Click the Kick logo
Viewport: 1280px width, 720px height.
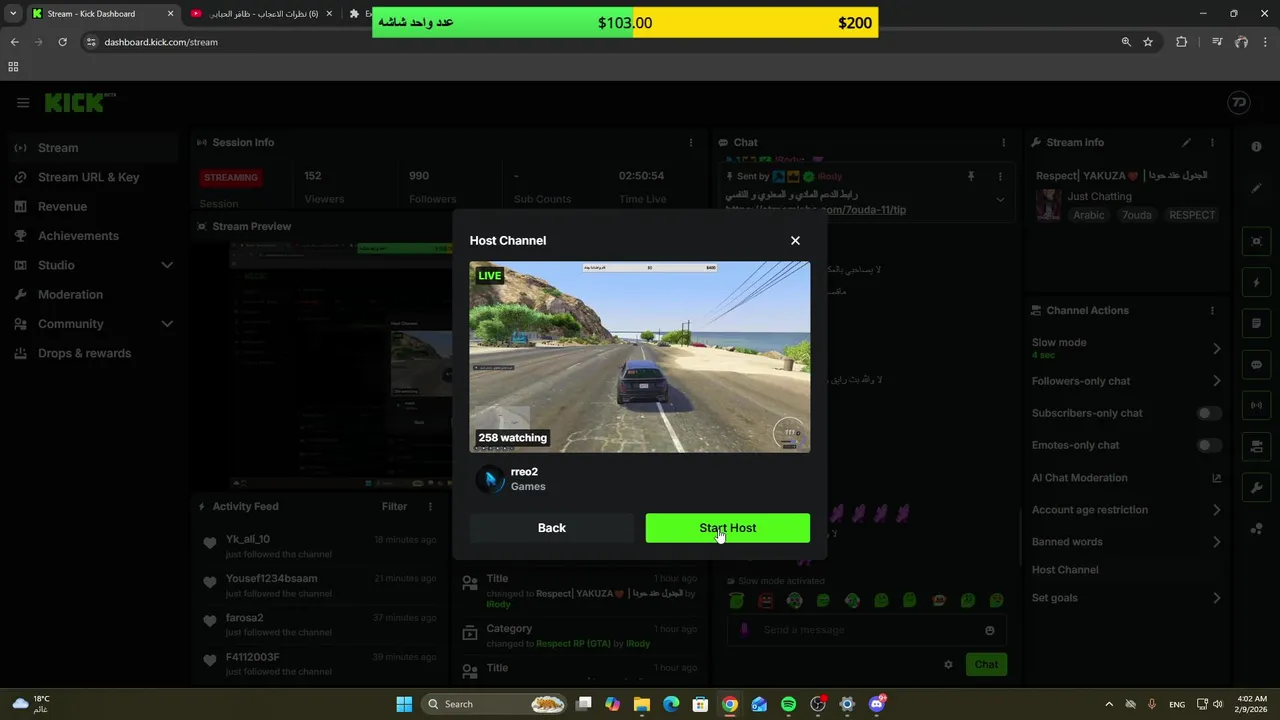pyautogui.click(x=80, y=103)
